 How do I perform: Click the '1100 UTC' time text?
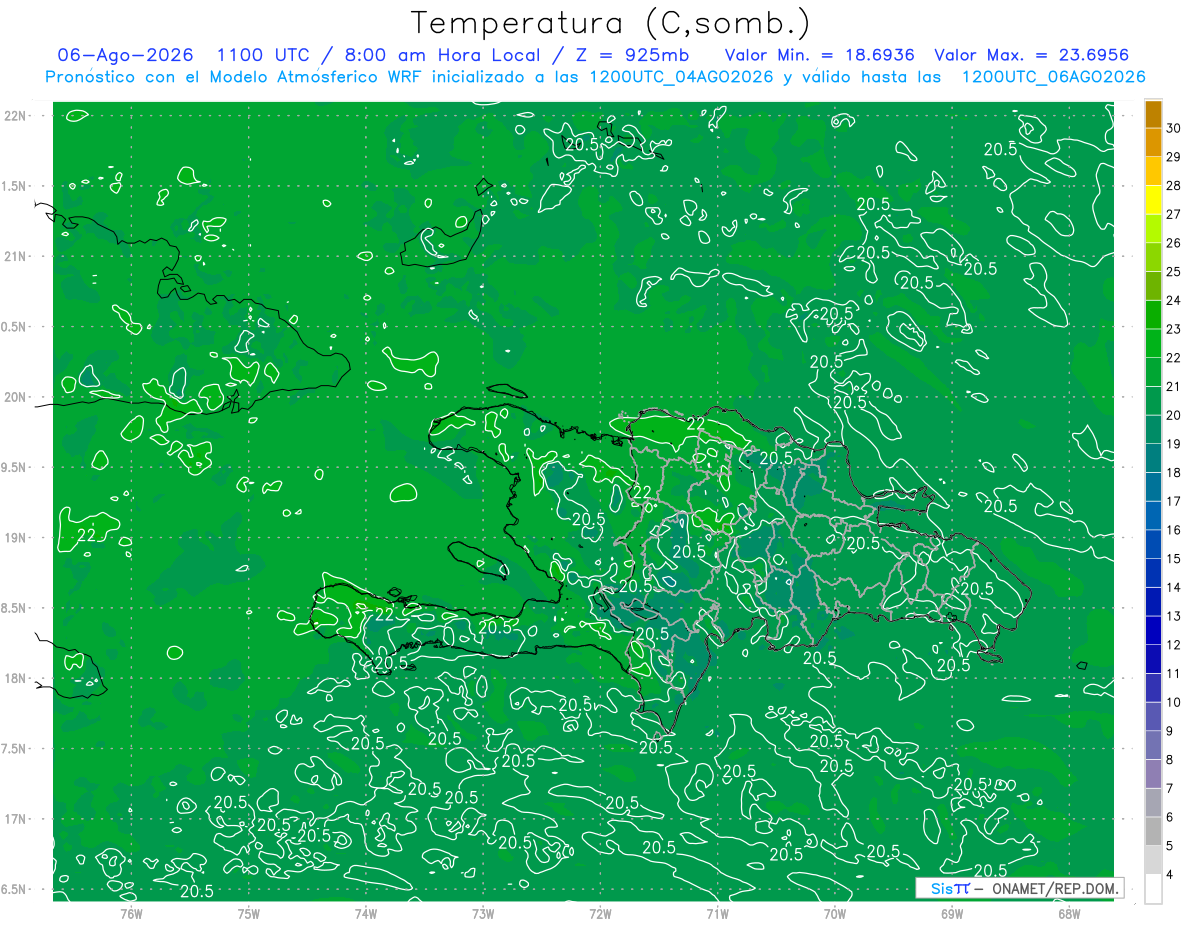263,55
